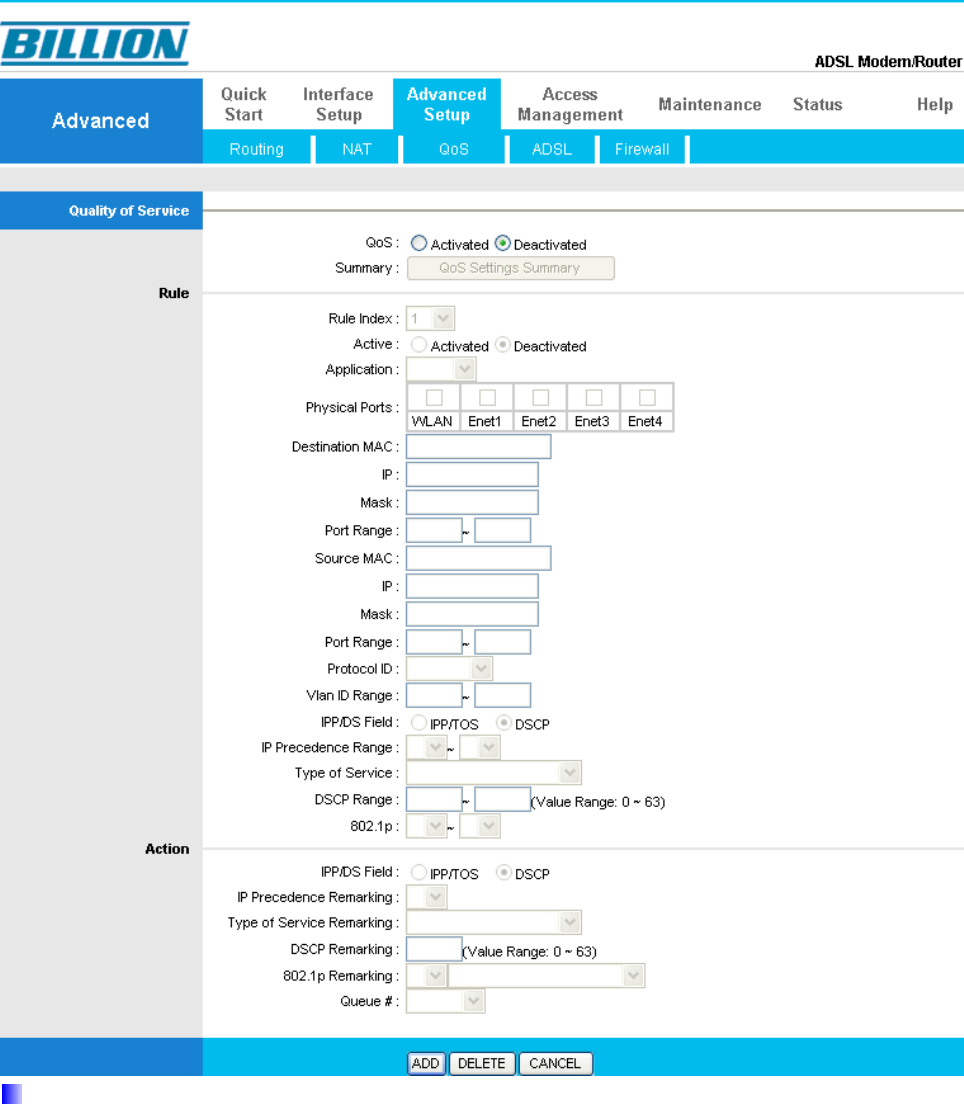Image resolution: width=964 pixels, height=1104 pixels.
Task: Go to Interface Setup tab
Action: (x=338, y=104)
